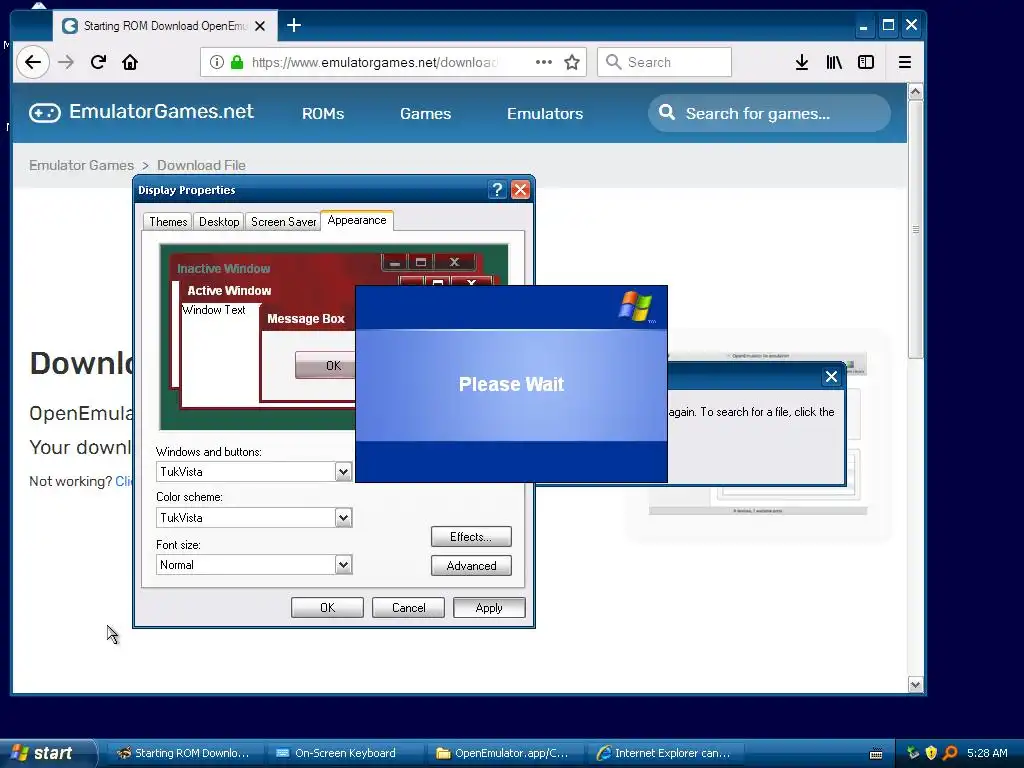1024x768 pixels.
Task: Expand the Font size dropdown
Action: click(343, 565)
